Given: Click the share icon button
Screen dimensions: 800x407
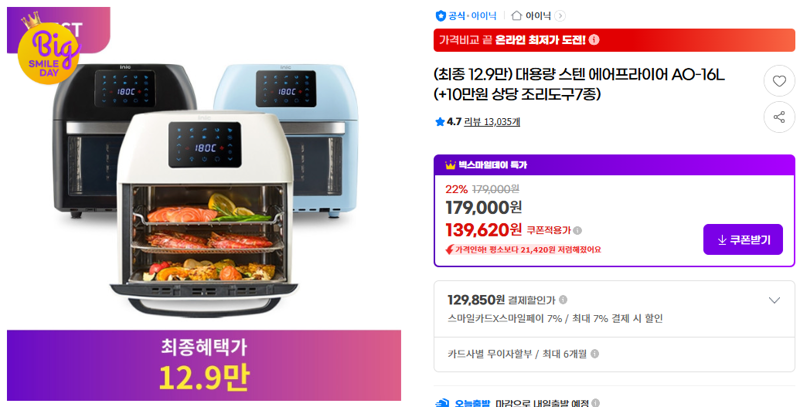Looking at the screenshot, I should coord(779,117).
